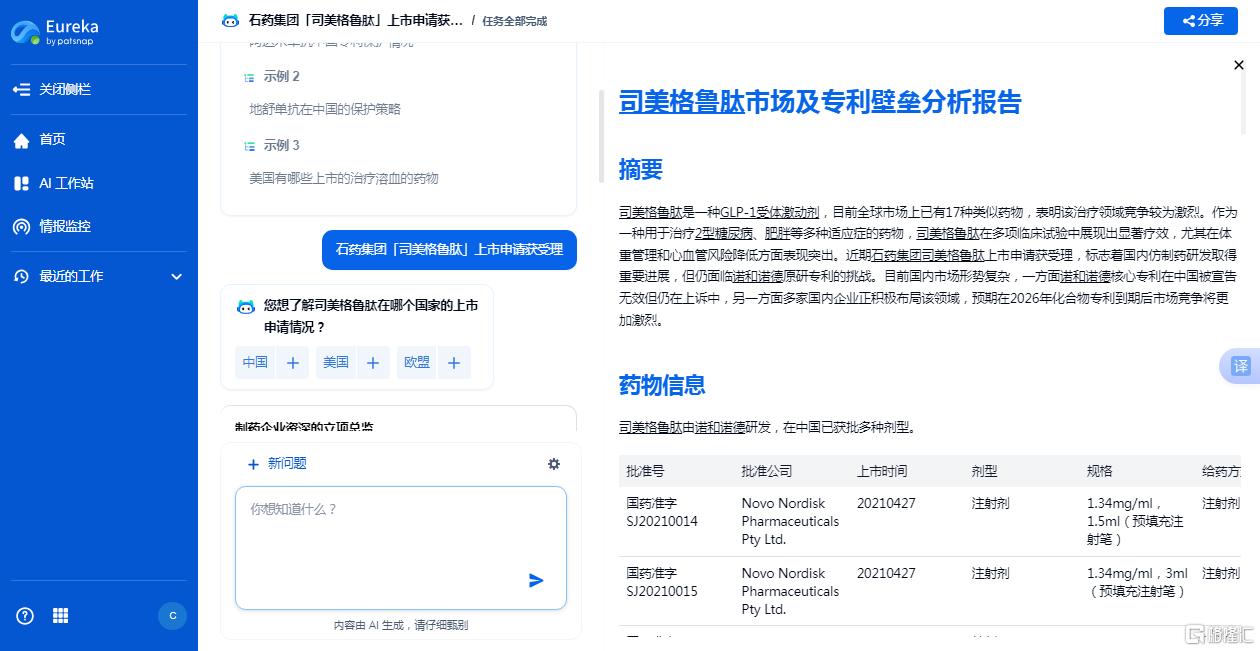Select cell 国药准字 SJ20210014

click(x=662, y=512)
